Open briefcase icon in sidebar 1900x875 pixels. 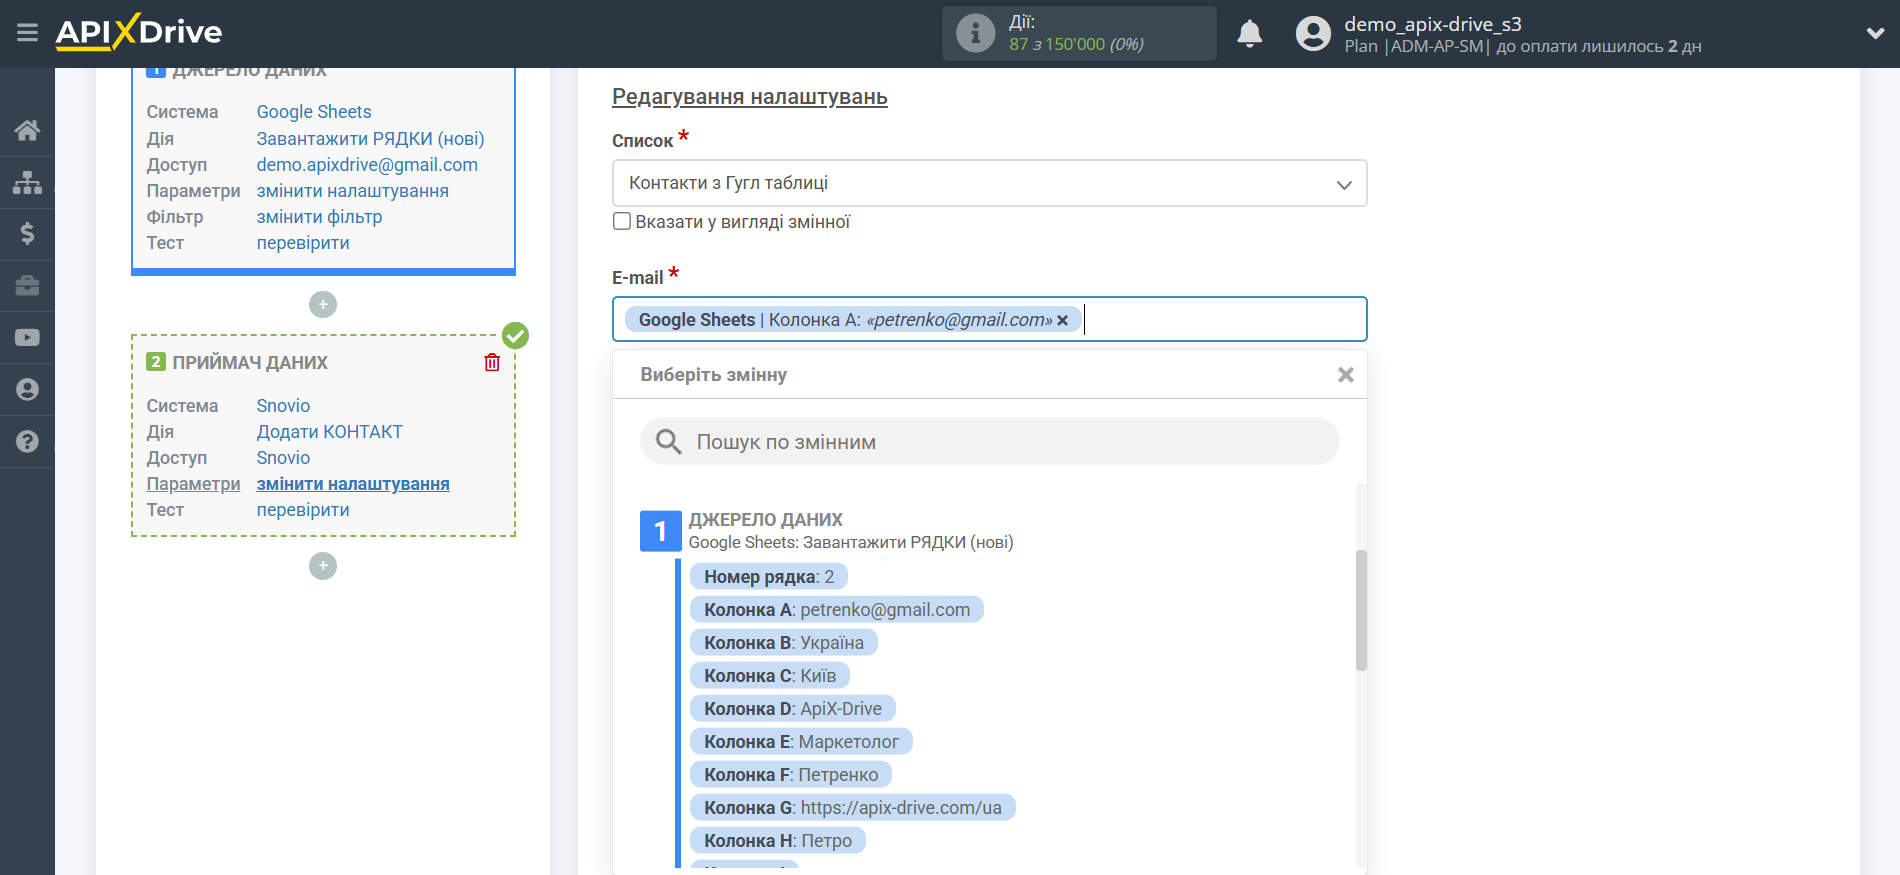pyautogui.click(x=27, y=286)
